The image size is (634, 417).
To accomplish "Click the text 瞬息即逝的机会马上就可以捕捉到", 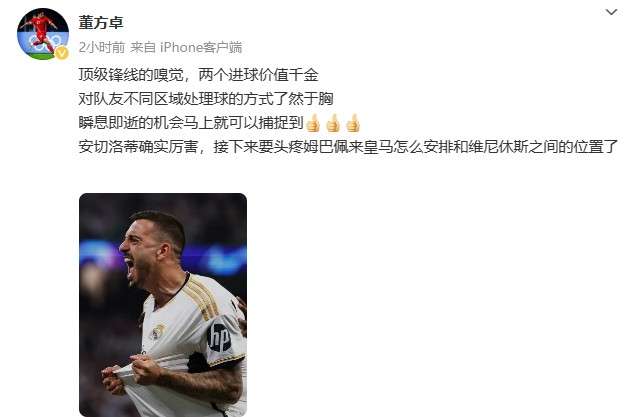I will pyautogui.click(x=191, y=123).
